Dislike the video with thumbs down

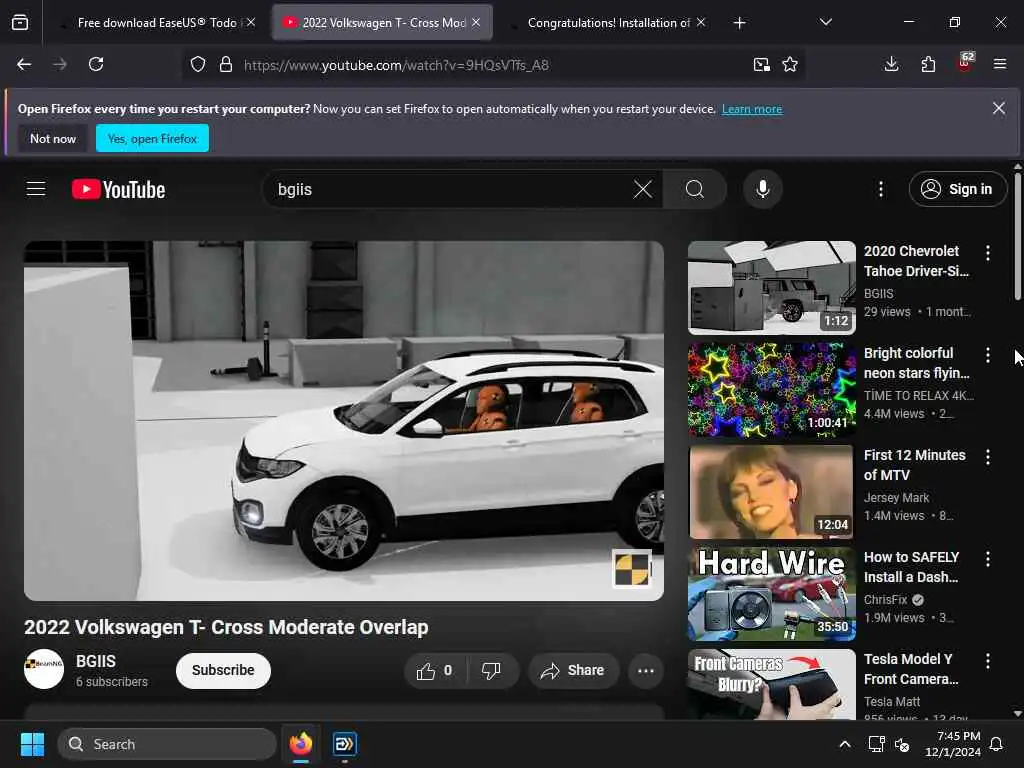tap(491, 671)
